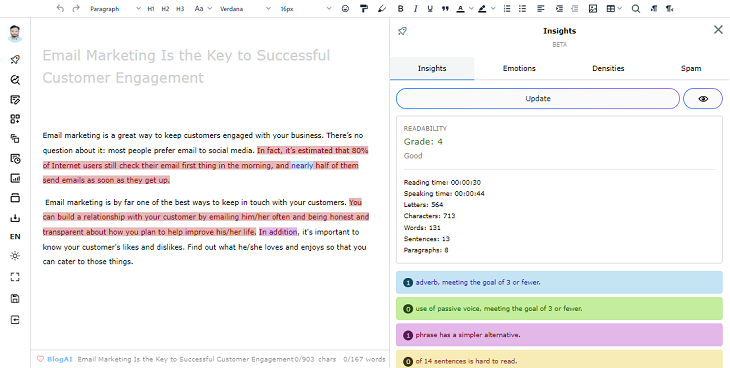This screenshot has height=368, width=730.
Task: Enter fullscreen mode
Action: 15,277
